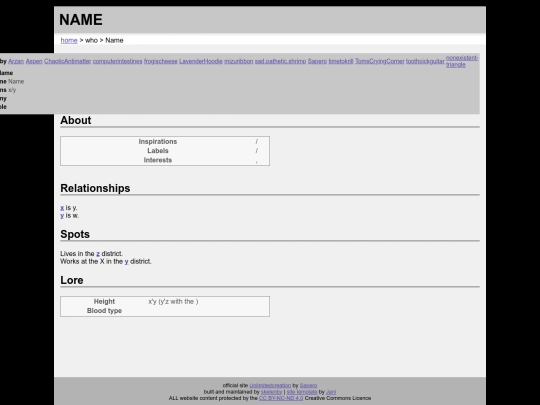Visit the maintainer link after 'built and maintained by'
Screen dimensions: 540x405
[271, 392]
